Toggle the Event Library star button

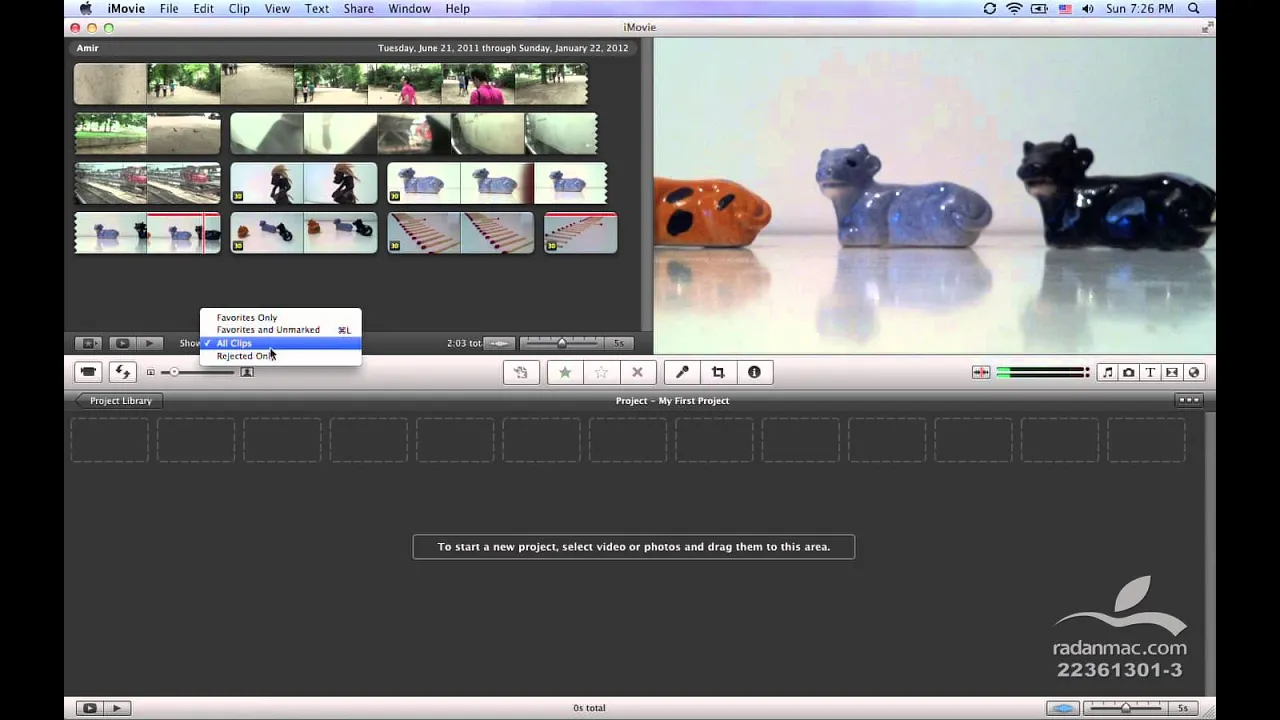[88, 343]
